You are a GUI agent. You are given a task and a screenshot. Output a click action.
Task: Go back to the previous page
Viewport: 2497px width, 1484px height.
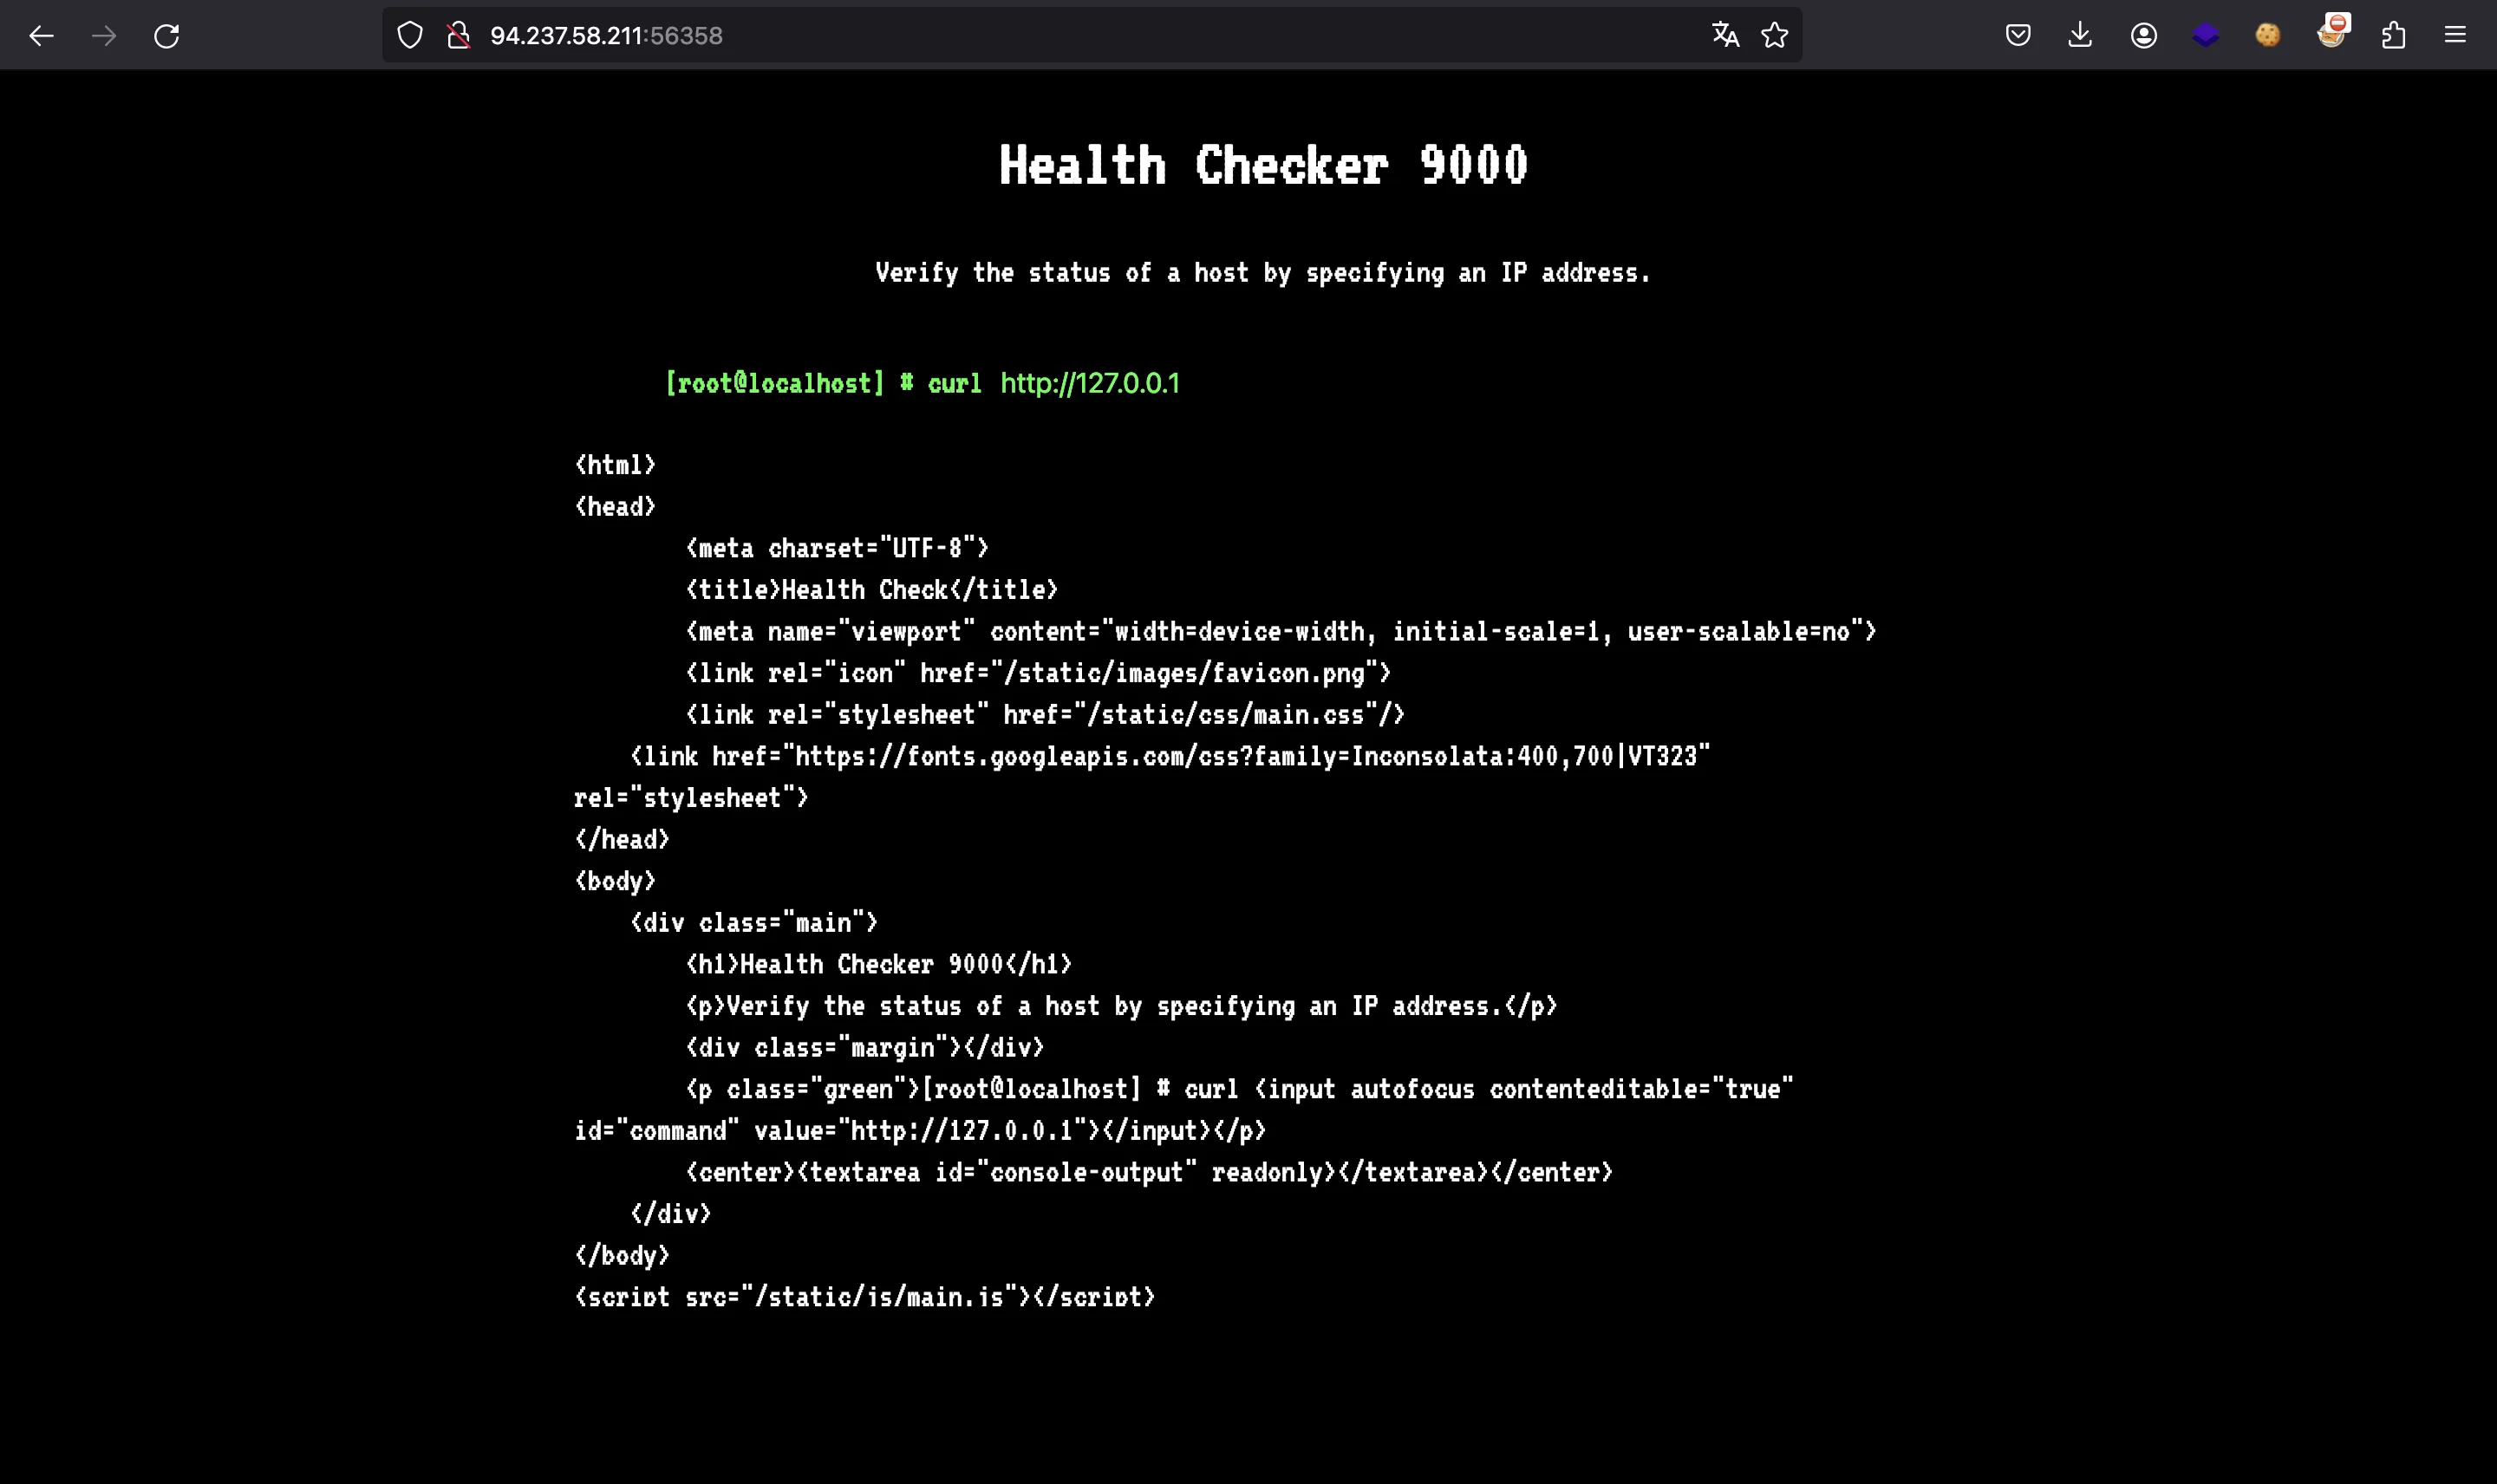[x=41, y=36]
